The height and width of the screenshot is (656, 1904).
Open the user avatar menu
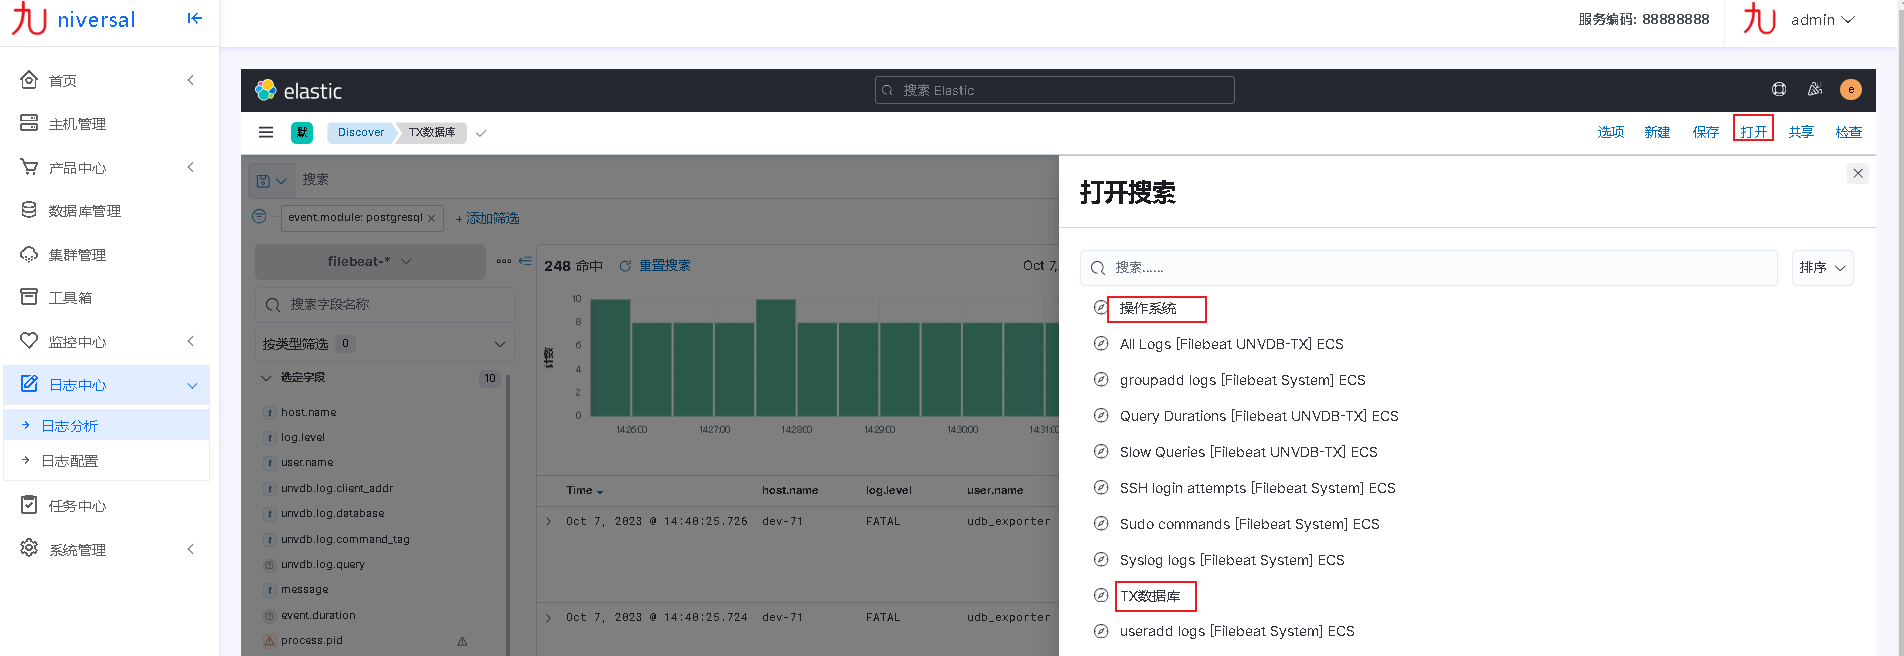pos(1851,90)
